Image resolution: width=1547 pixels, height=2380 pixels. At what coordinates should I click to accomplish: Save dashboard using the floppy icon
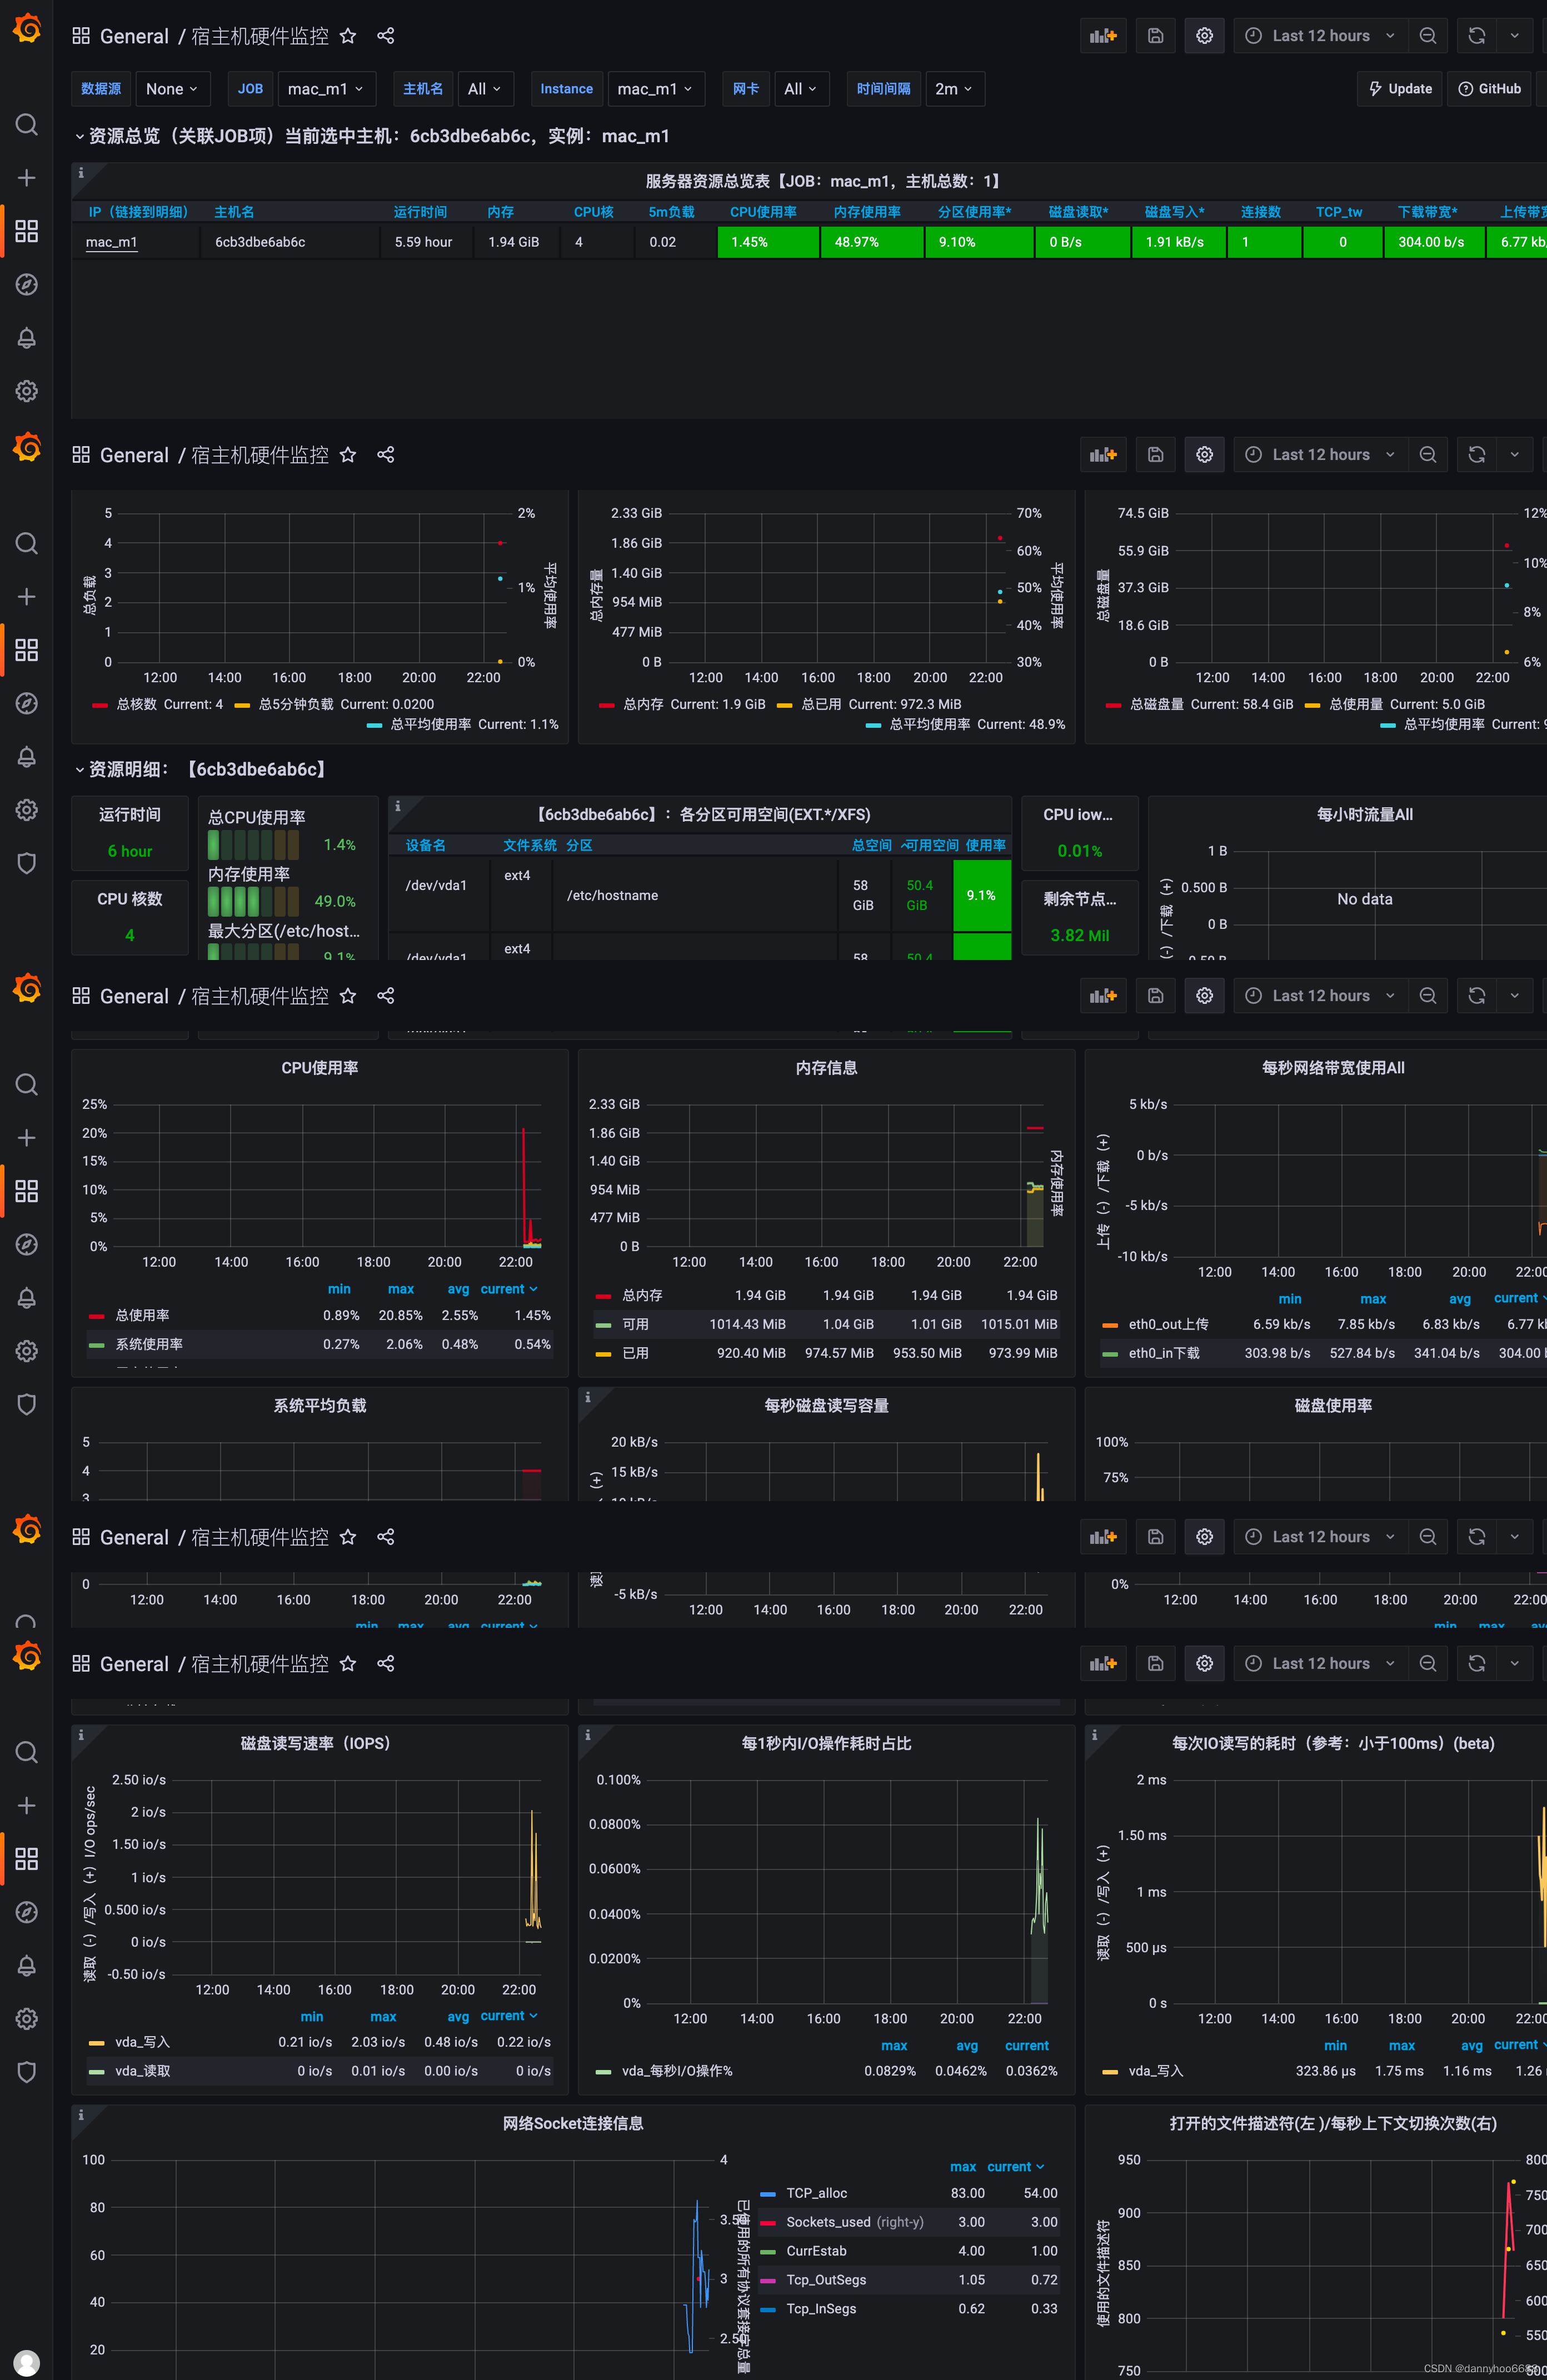1155,36
